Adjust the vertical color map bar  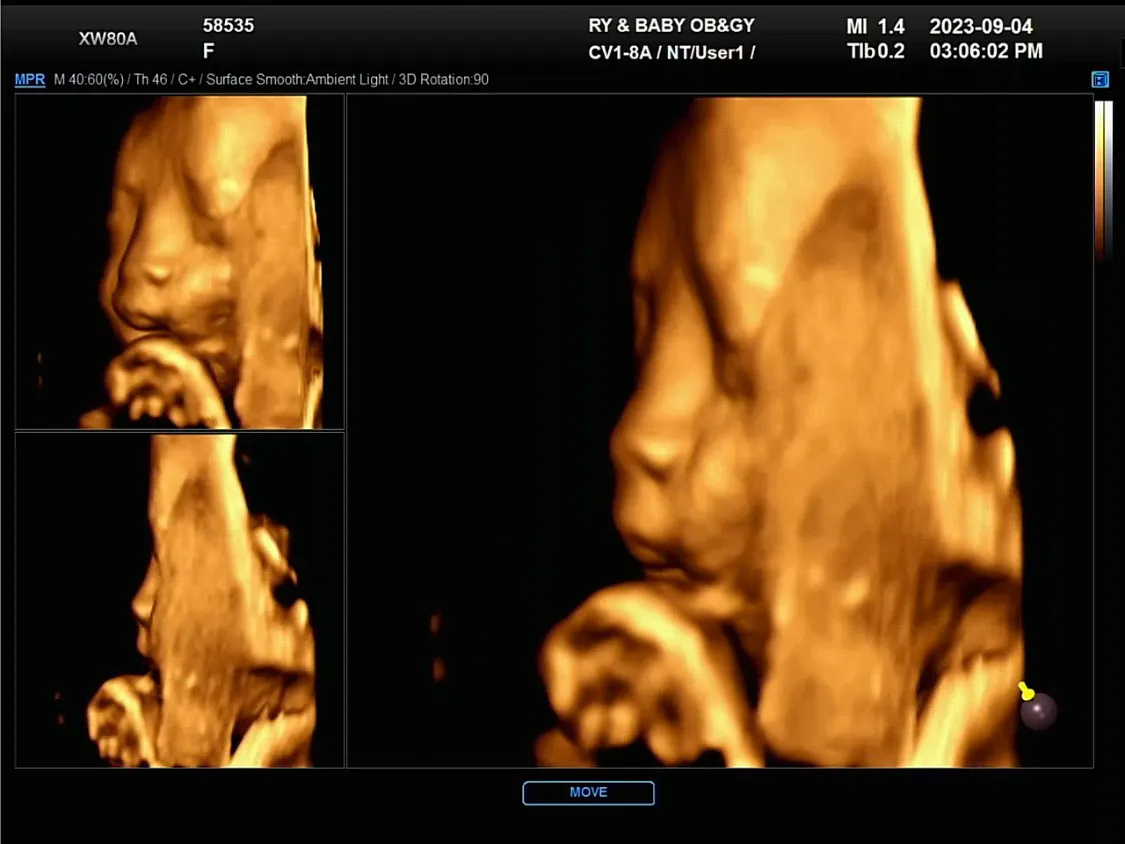pyautogui.click(x=1103, y=179)
